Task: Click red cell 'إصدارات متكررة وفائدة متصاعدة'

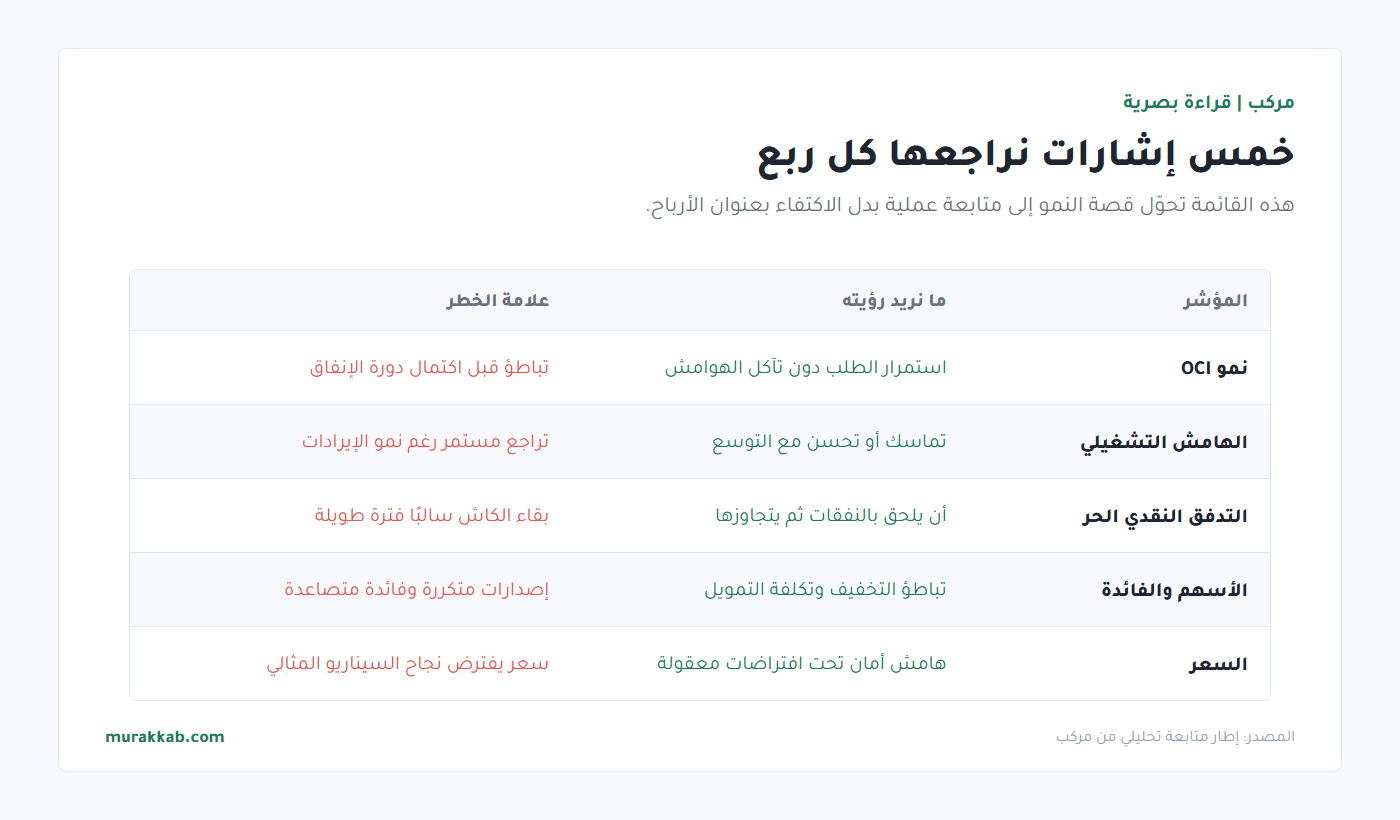Action: pyautogui.click(x=417, y=590)
